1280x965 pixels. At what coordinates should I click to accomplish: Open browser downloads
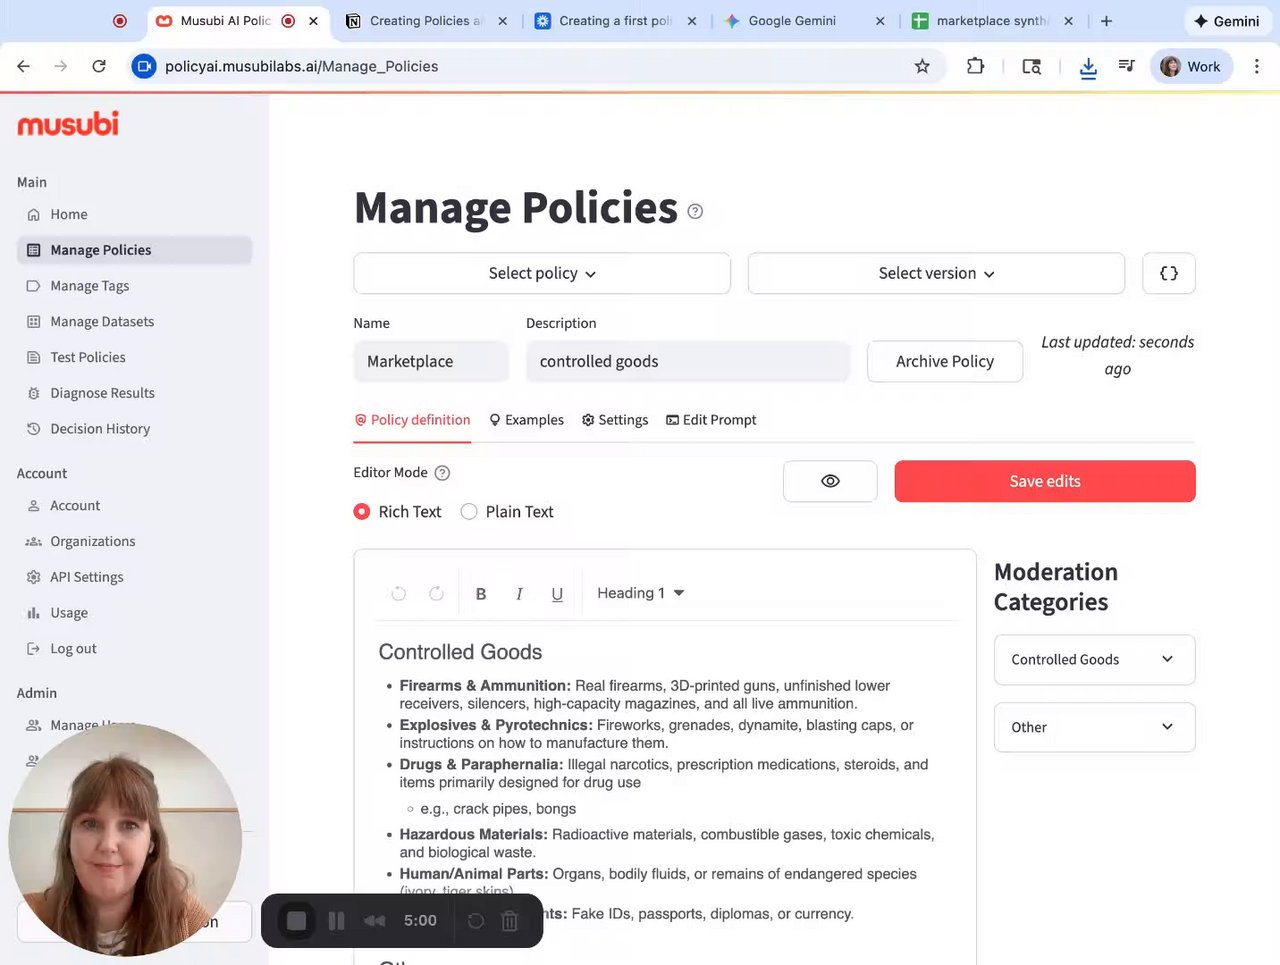coord(1088,67)
